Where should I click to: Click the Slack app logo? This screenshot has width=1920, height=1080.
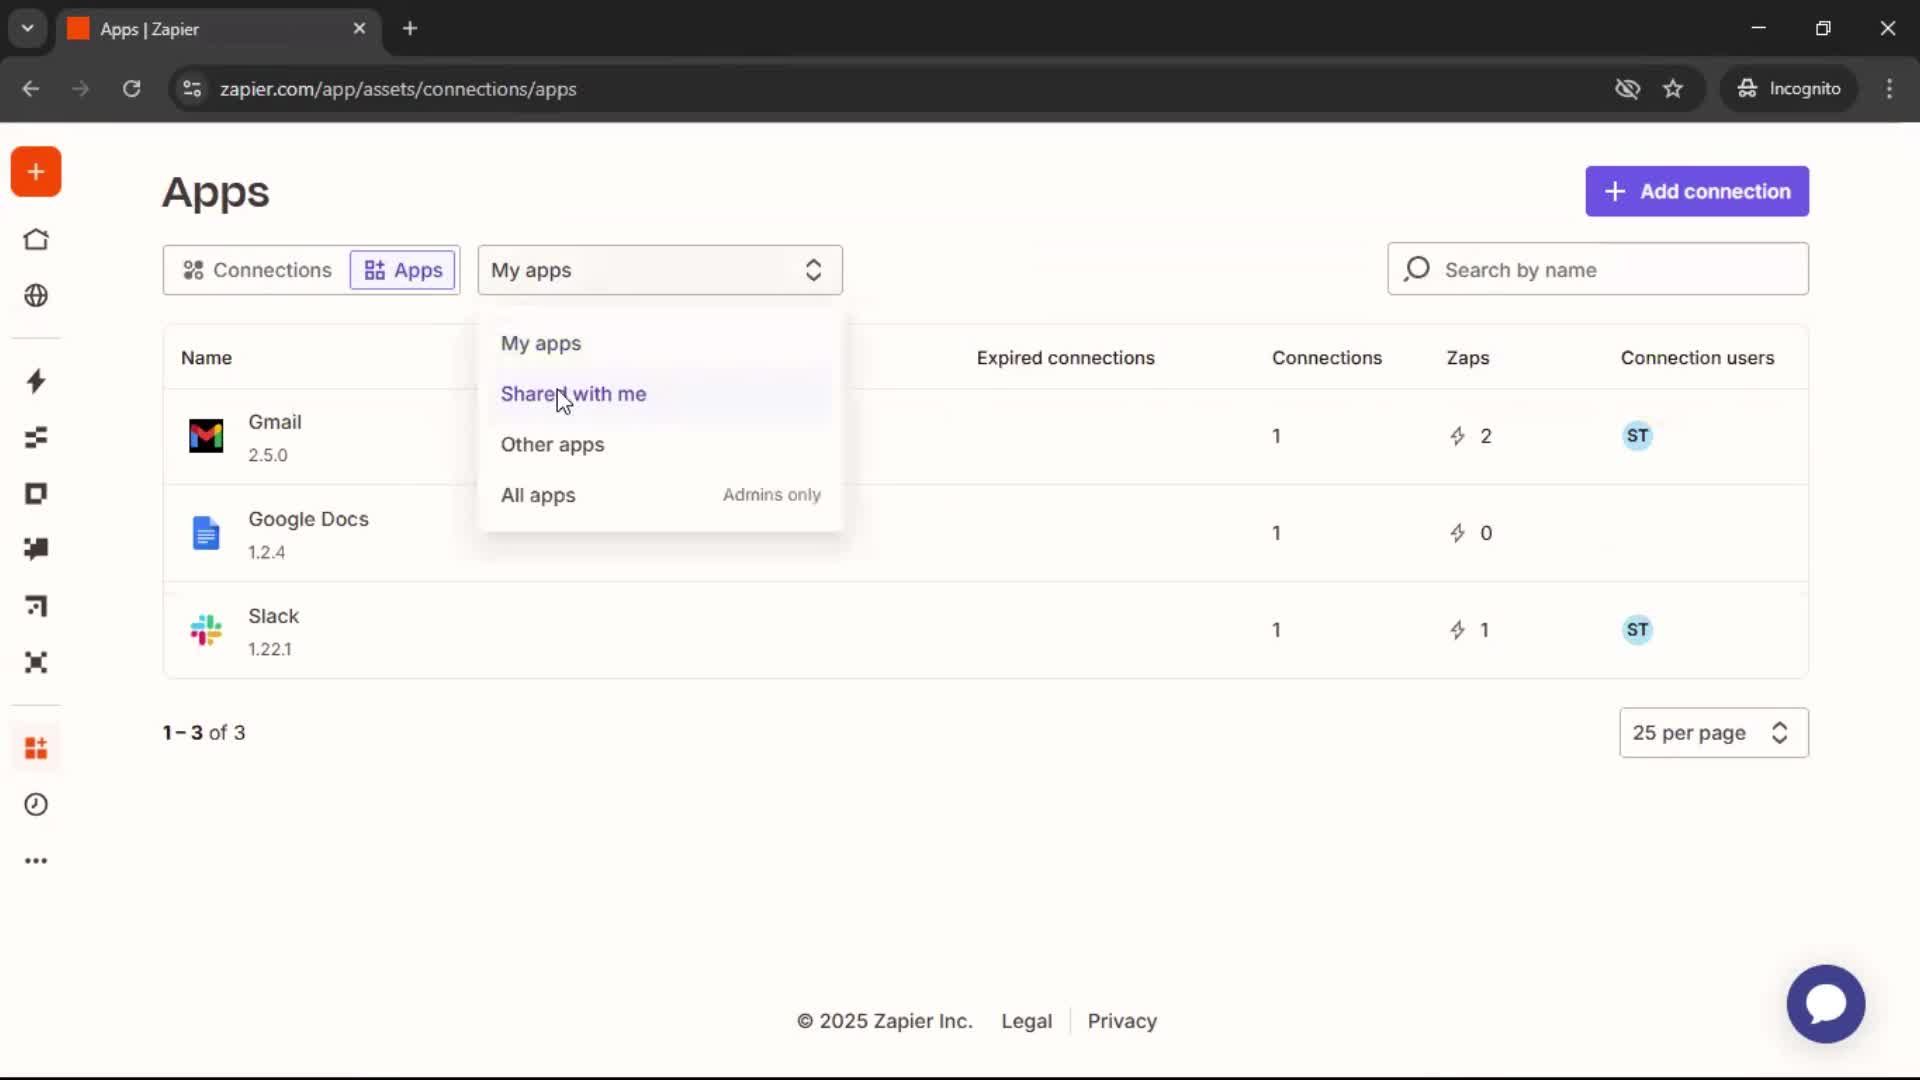(206, 630)
